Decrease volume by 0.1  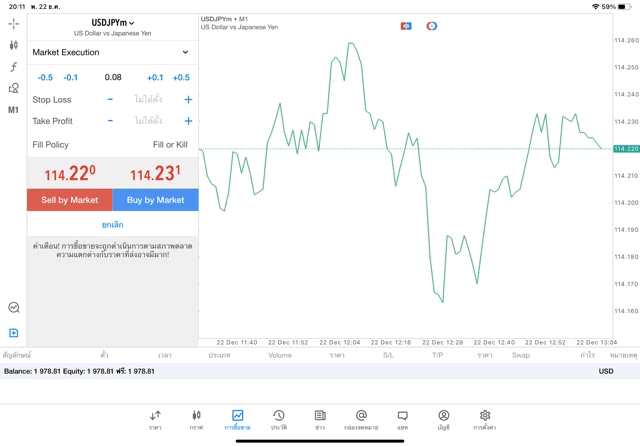[x=71, y=77]
